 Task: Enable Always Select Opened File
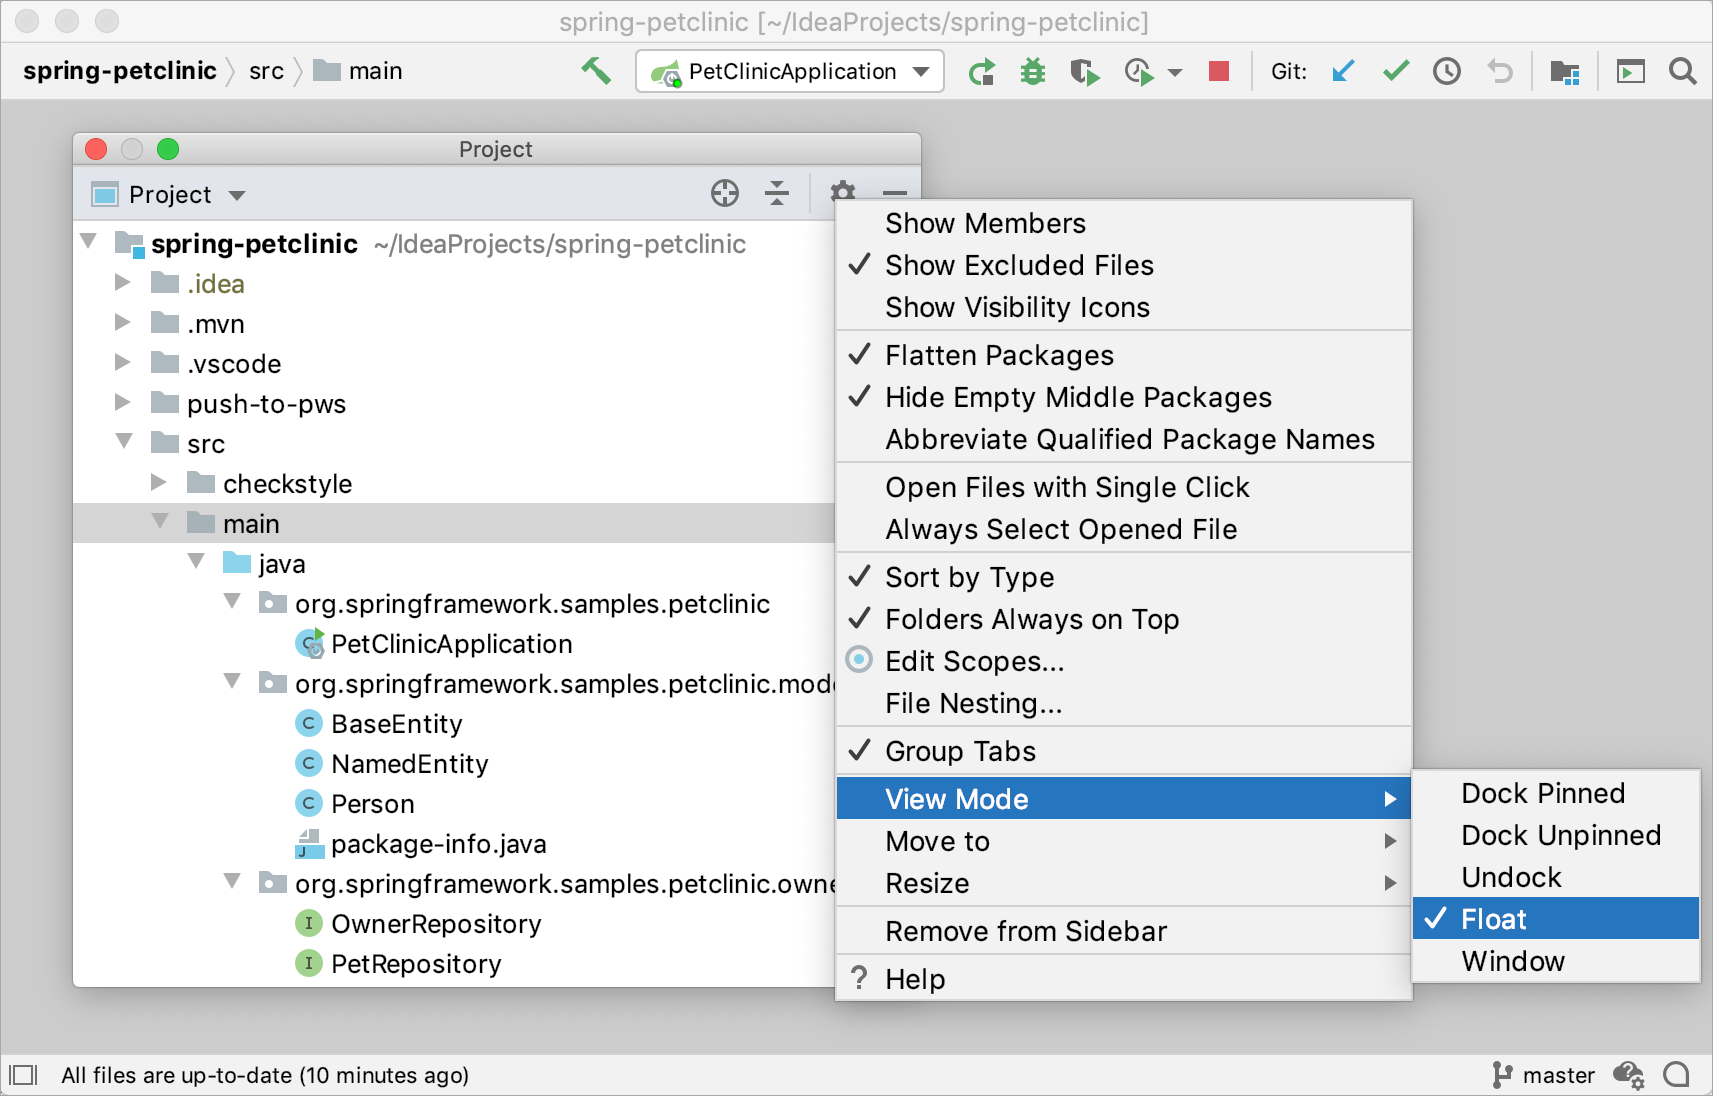coord(1124,529)
